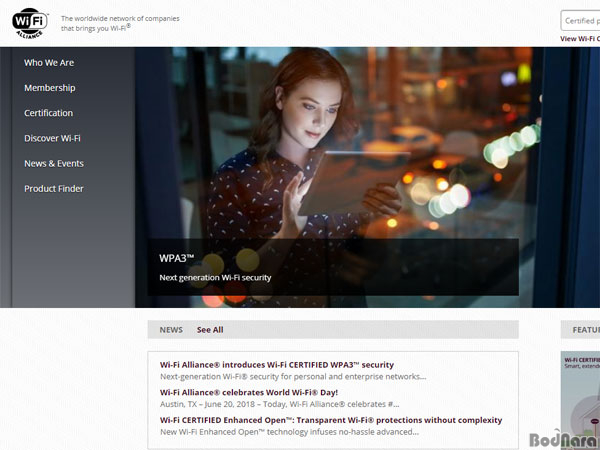This screenshot has height=450, width=600.
Task: Click the WPA3 banner heading
Action: [x=177, y=258]
